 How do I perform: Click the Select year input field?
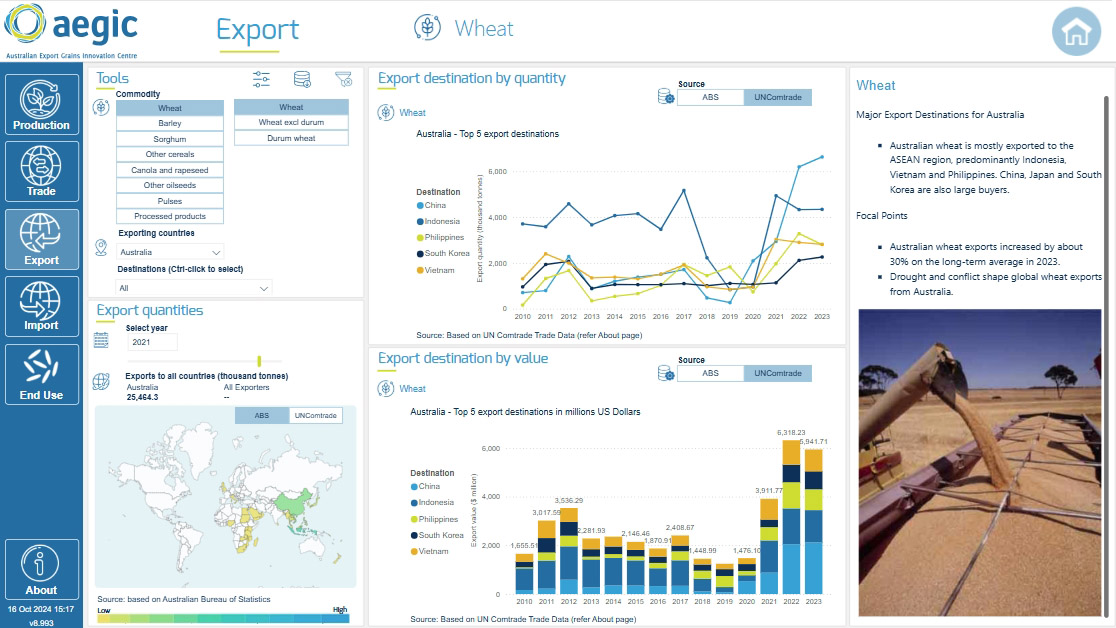pyautogui.click(x=152, y=342)
